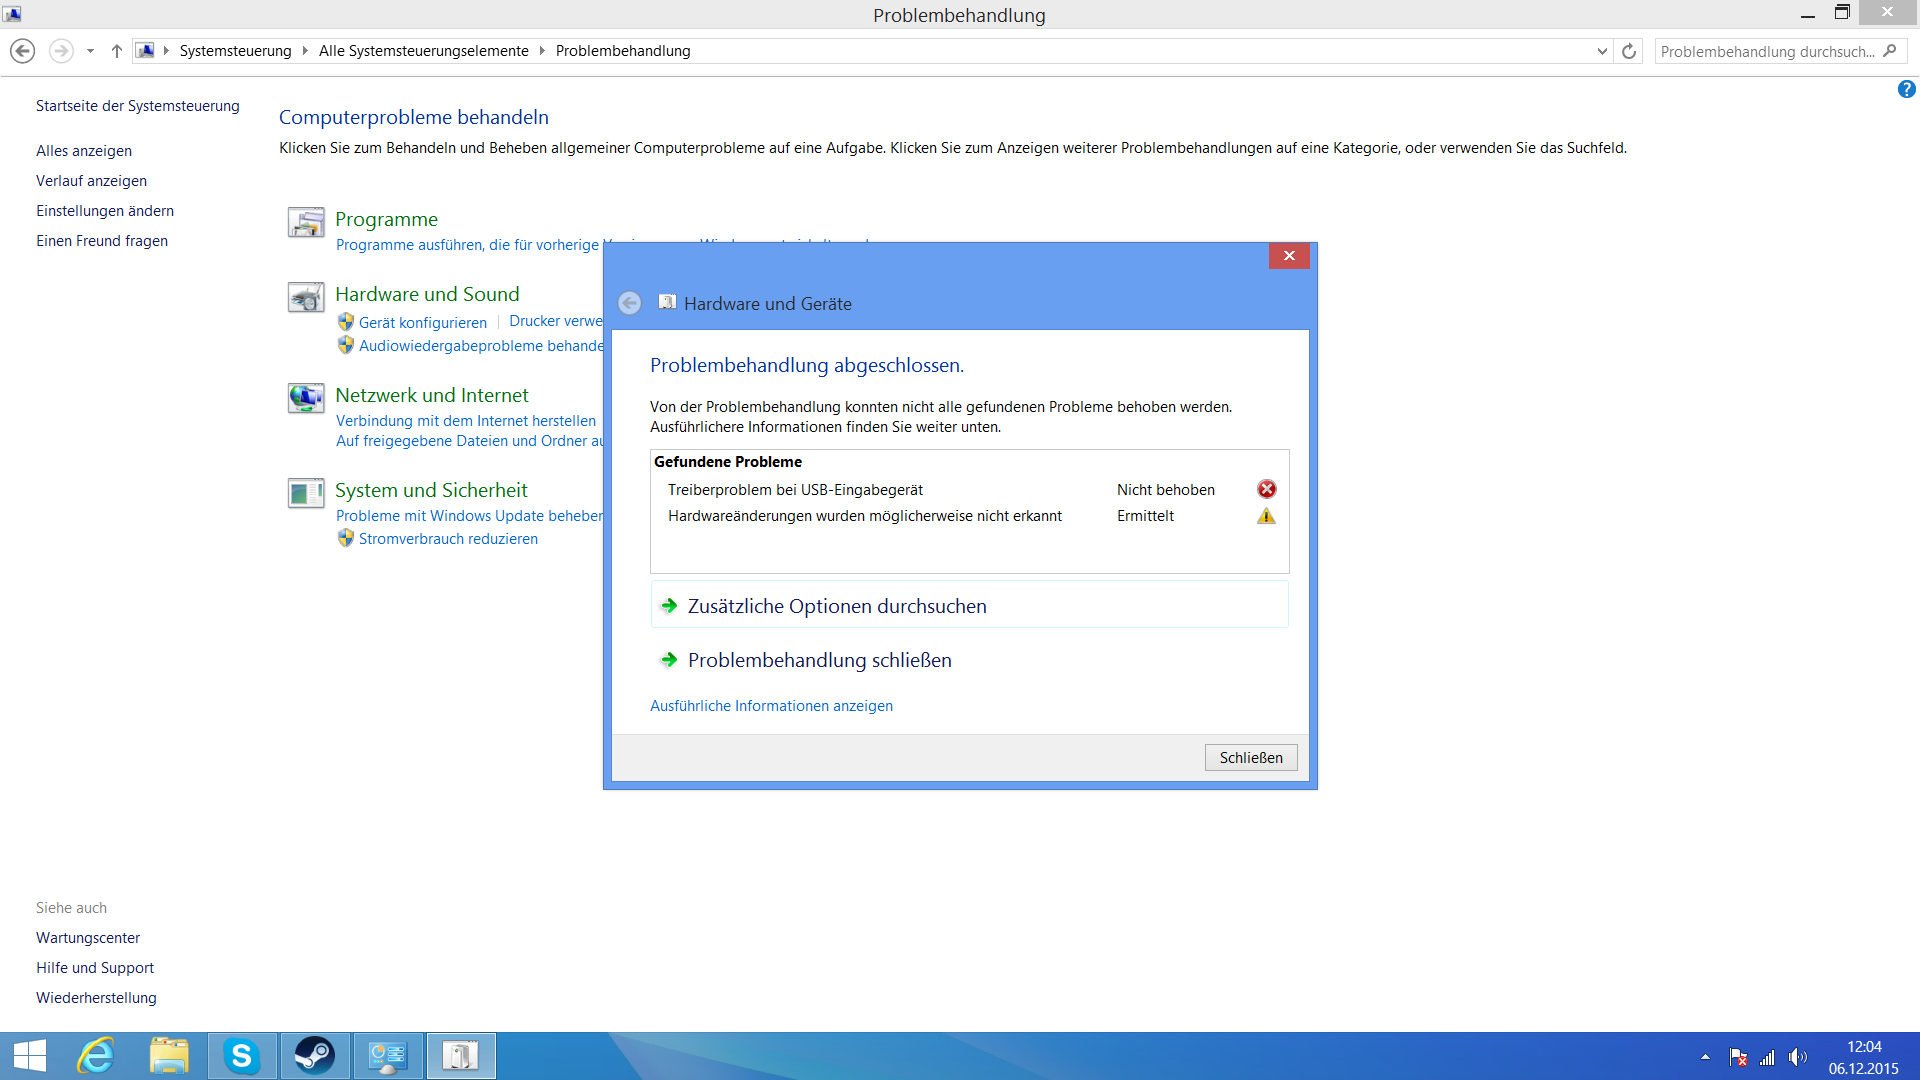This screenshot has height=1080, width=1920.
Task: Expand the address bar history dropdown
Action: coord(1602,51)
